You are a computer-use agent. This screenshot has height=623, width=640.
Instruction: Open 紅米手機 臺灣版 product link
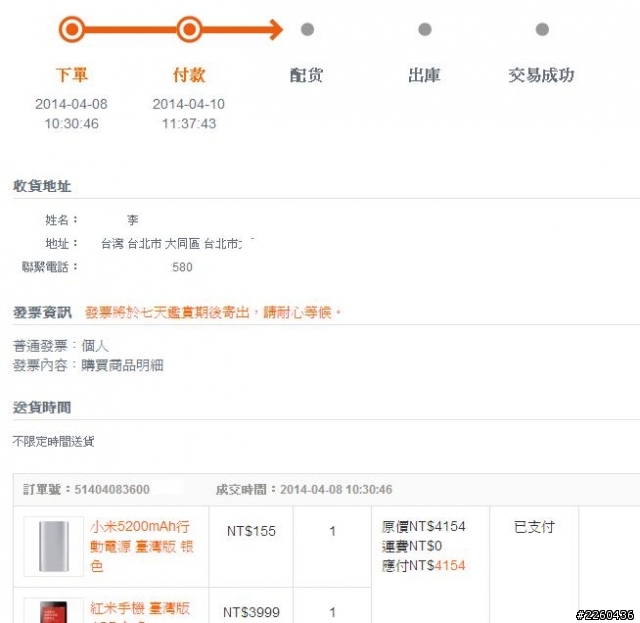tap(140, 609)
